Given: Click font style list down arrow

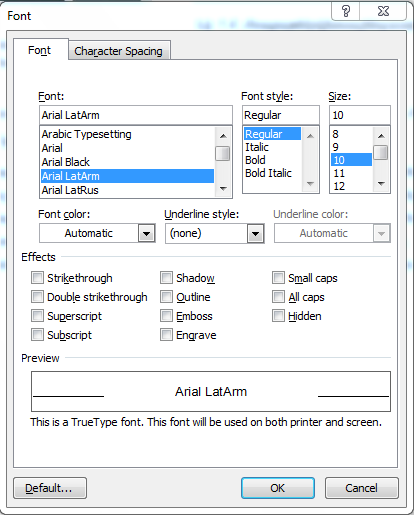Looking at the screenshot, I should point(310,184).
